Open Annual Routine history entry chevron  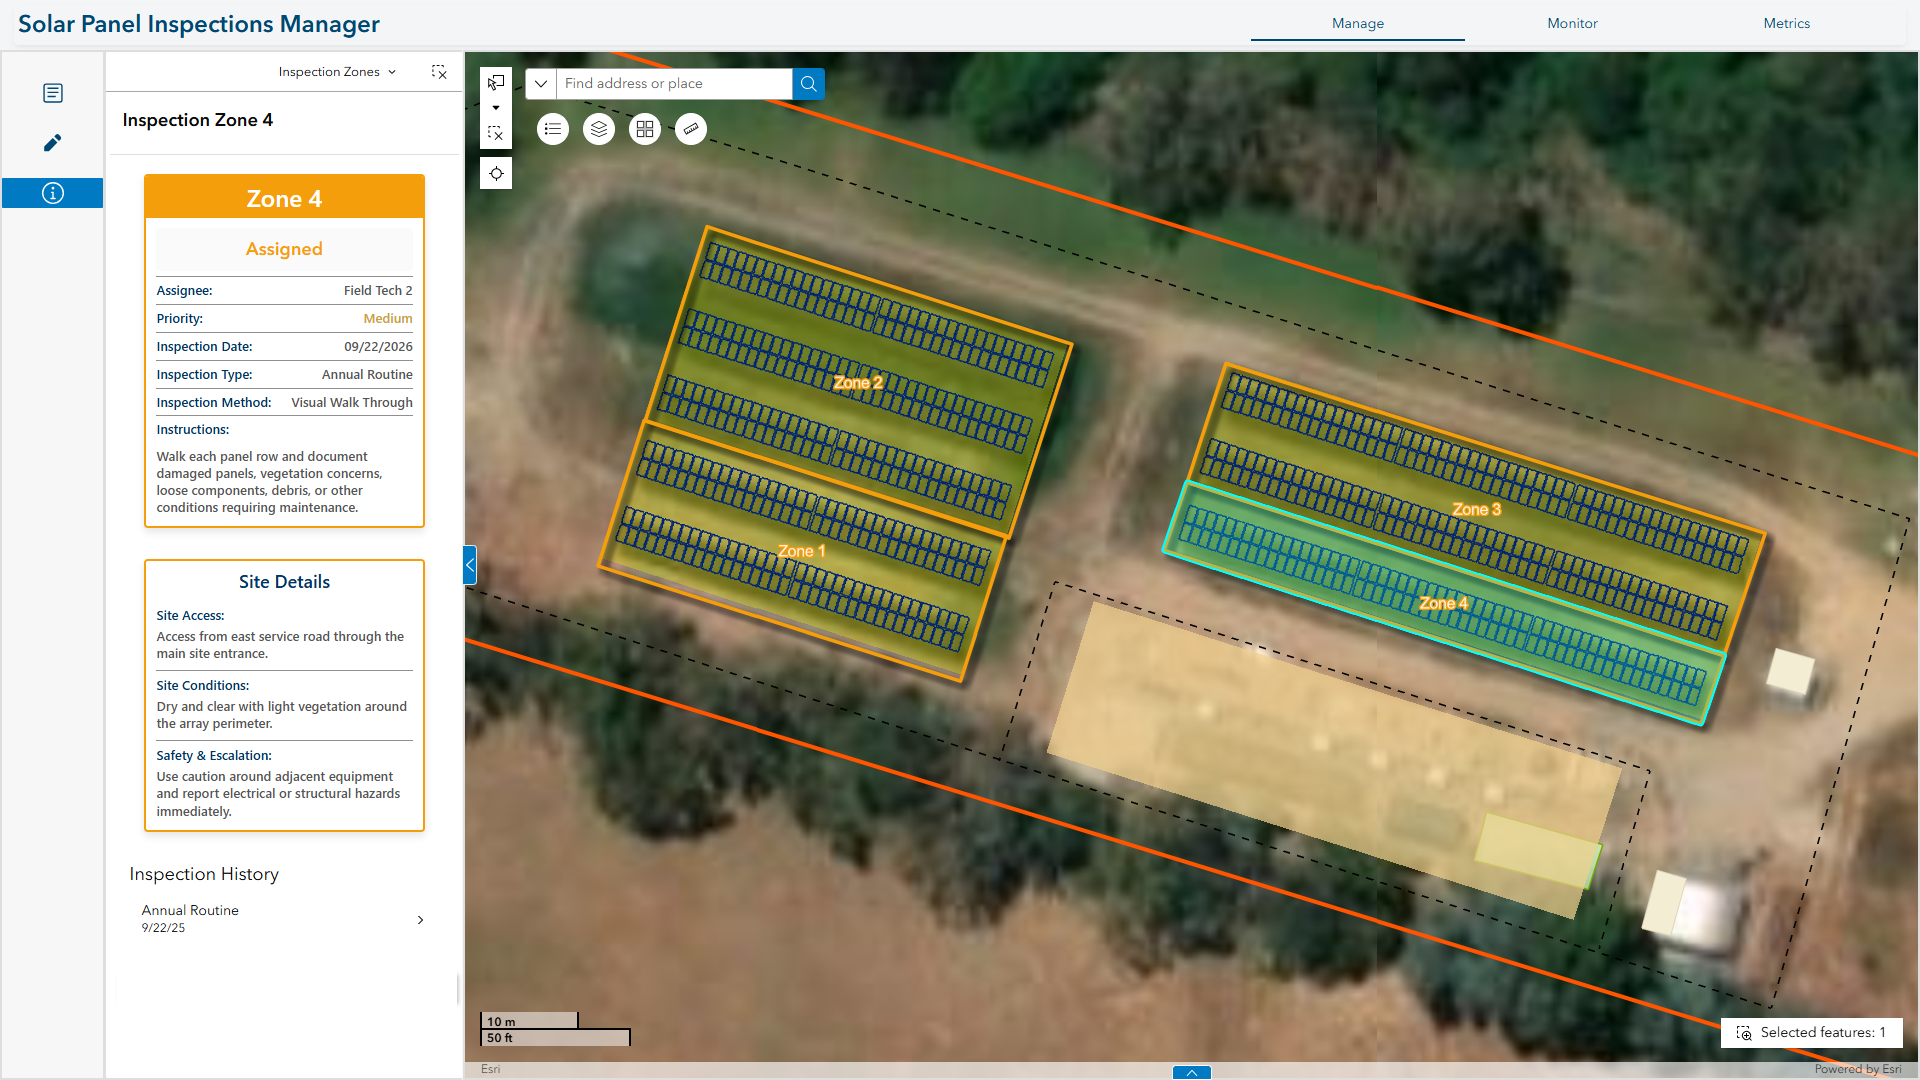[421, 920]
